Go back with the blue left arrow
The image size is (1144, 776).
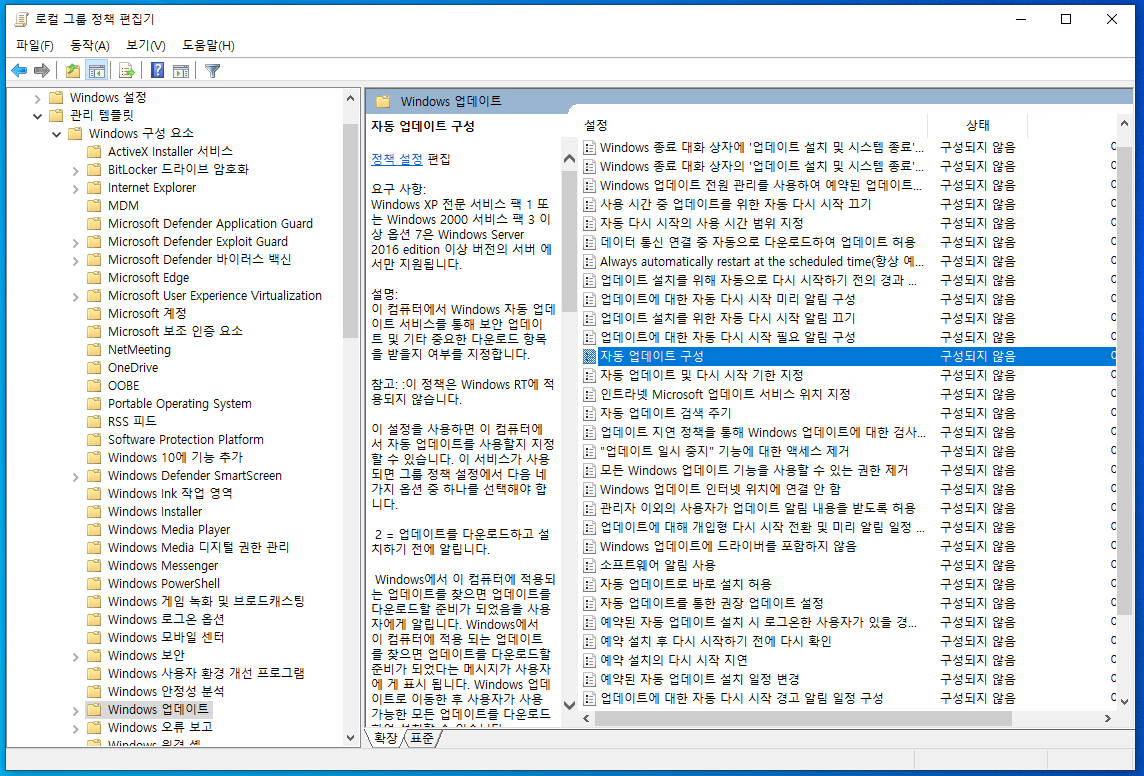(x=19, y=71)
